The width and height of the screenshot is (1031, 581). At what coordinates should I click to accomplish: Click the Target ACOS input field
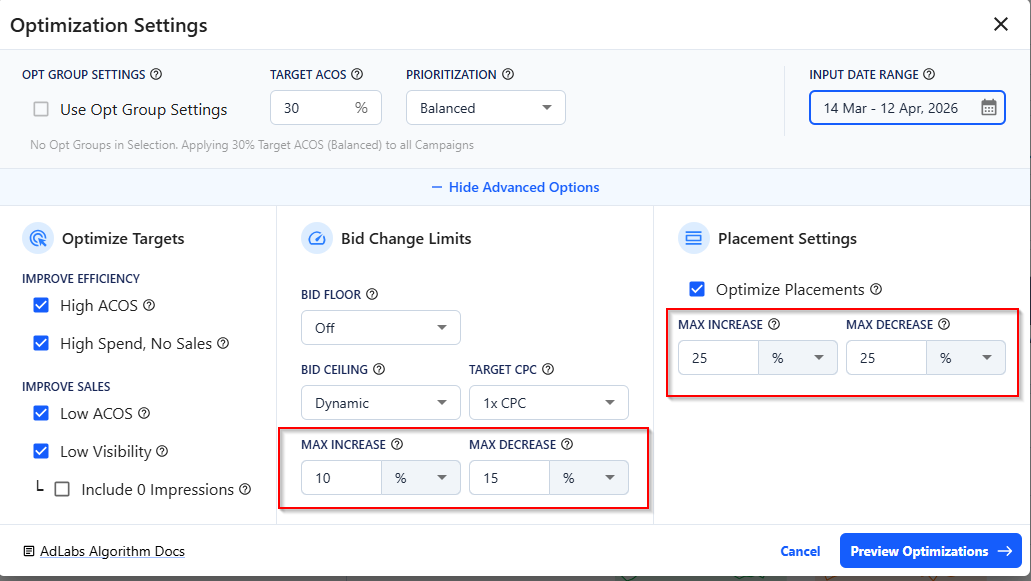tap(312, 108)
